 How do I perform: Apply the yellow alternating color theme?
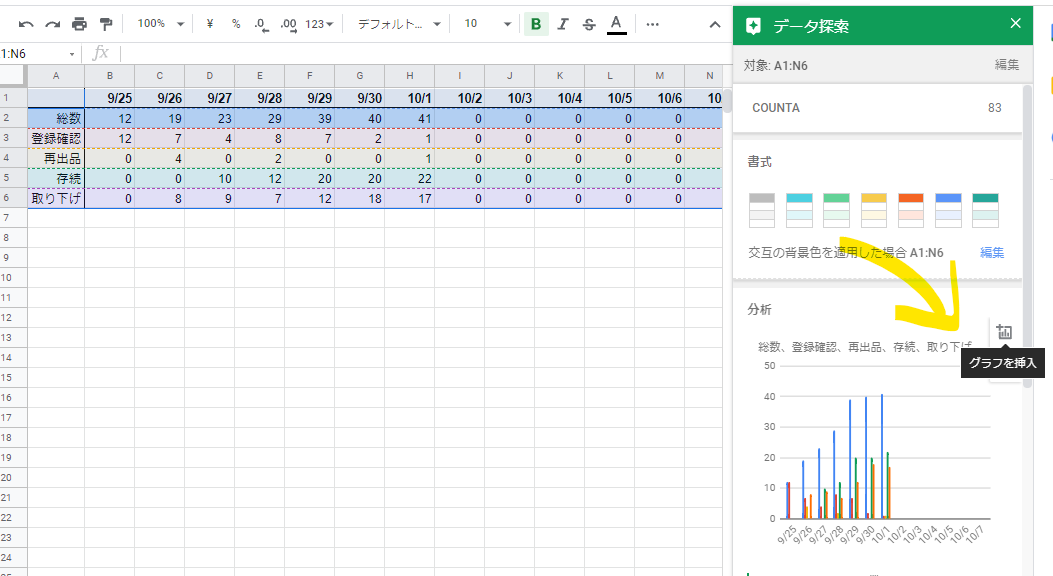[874, 211]
